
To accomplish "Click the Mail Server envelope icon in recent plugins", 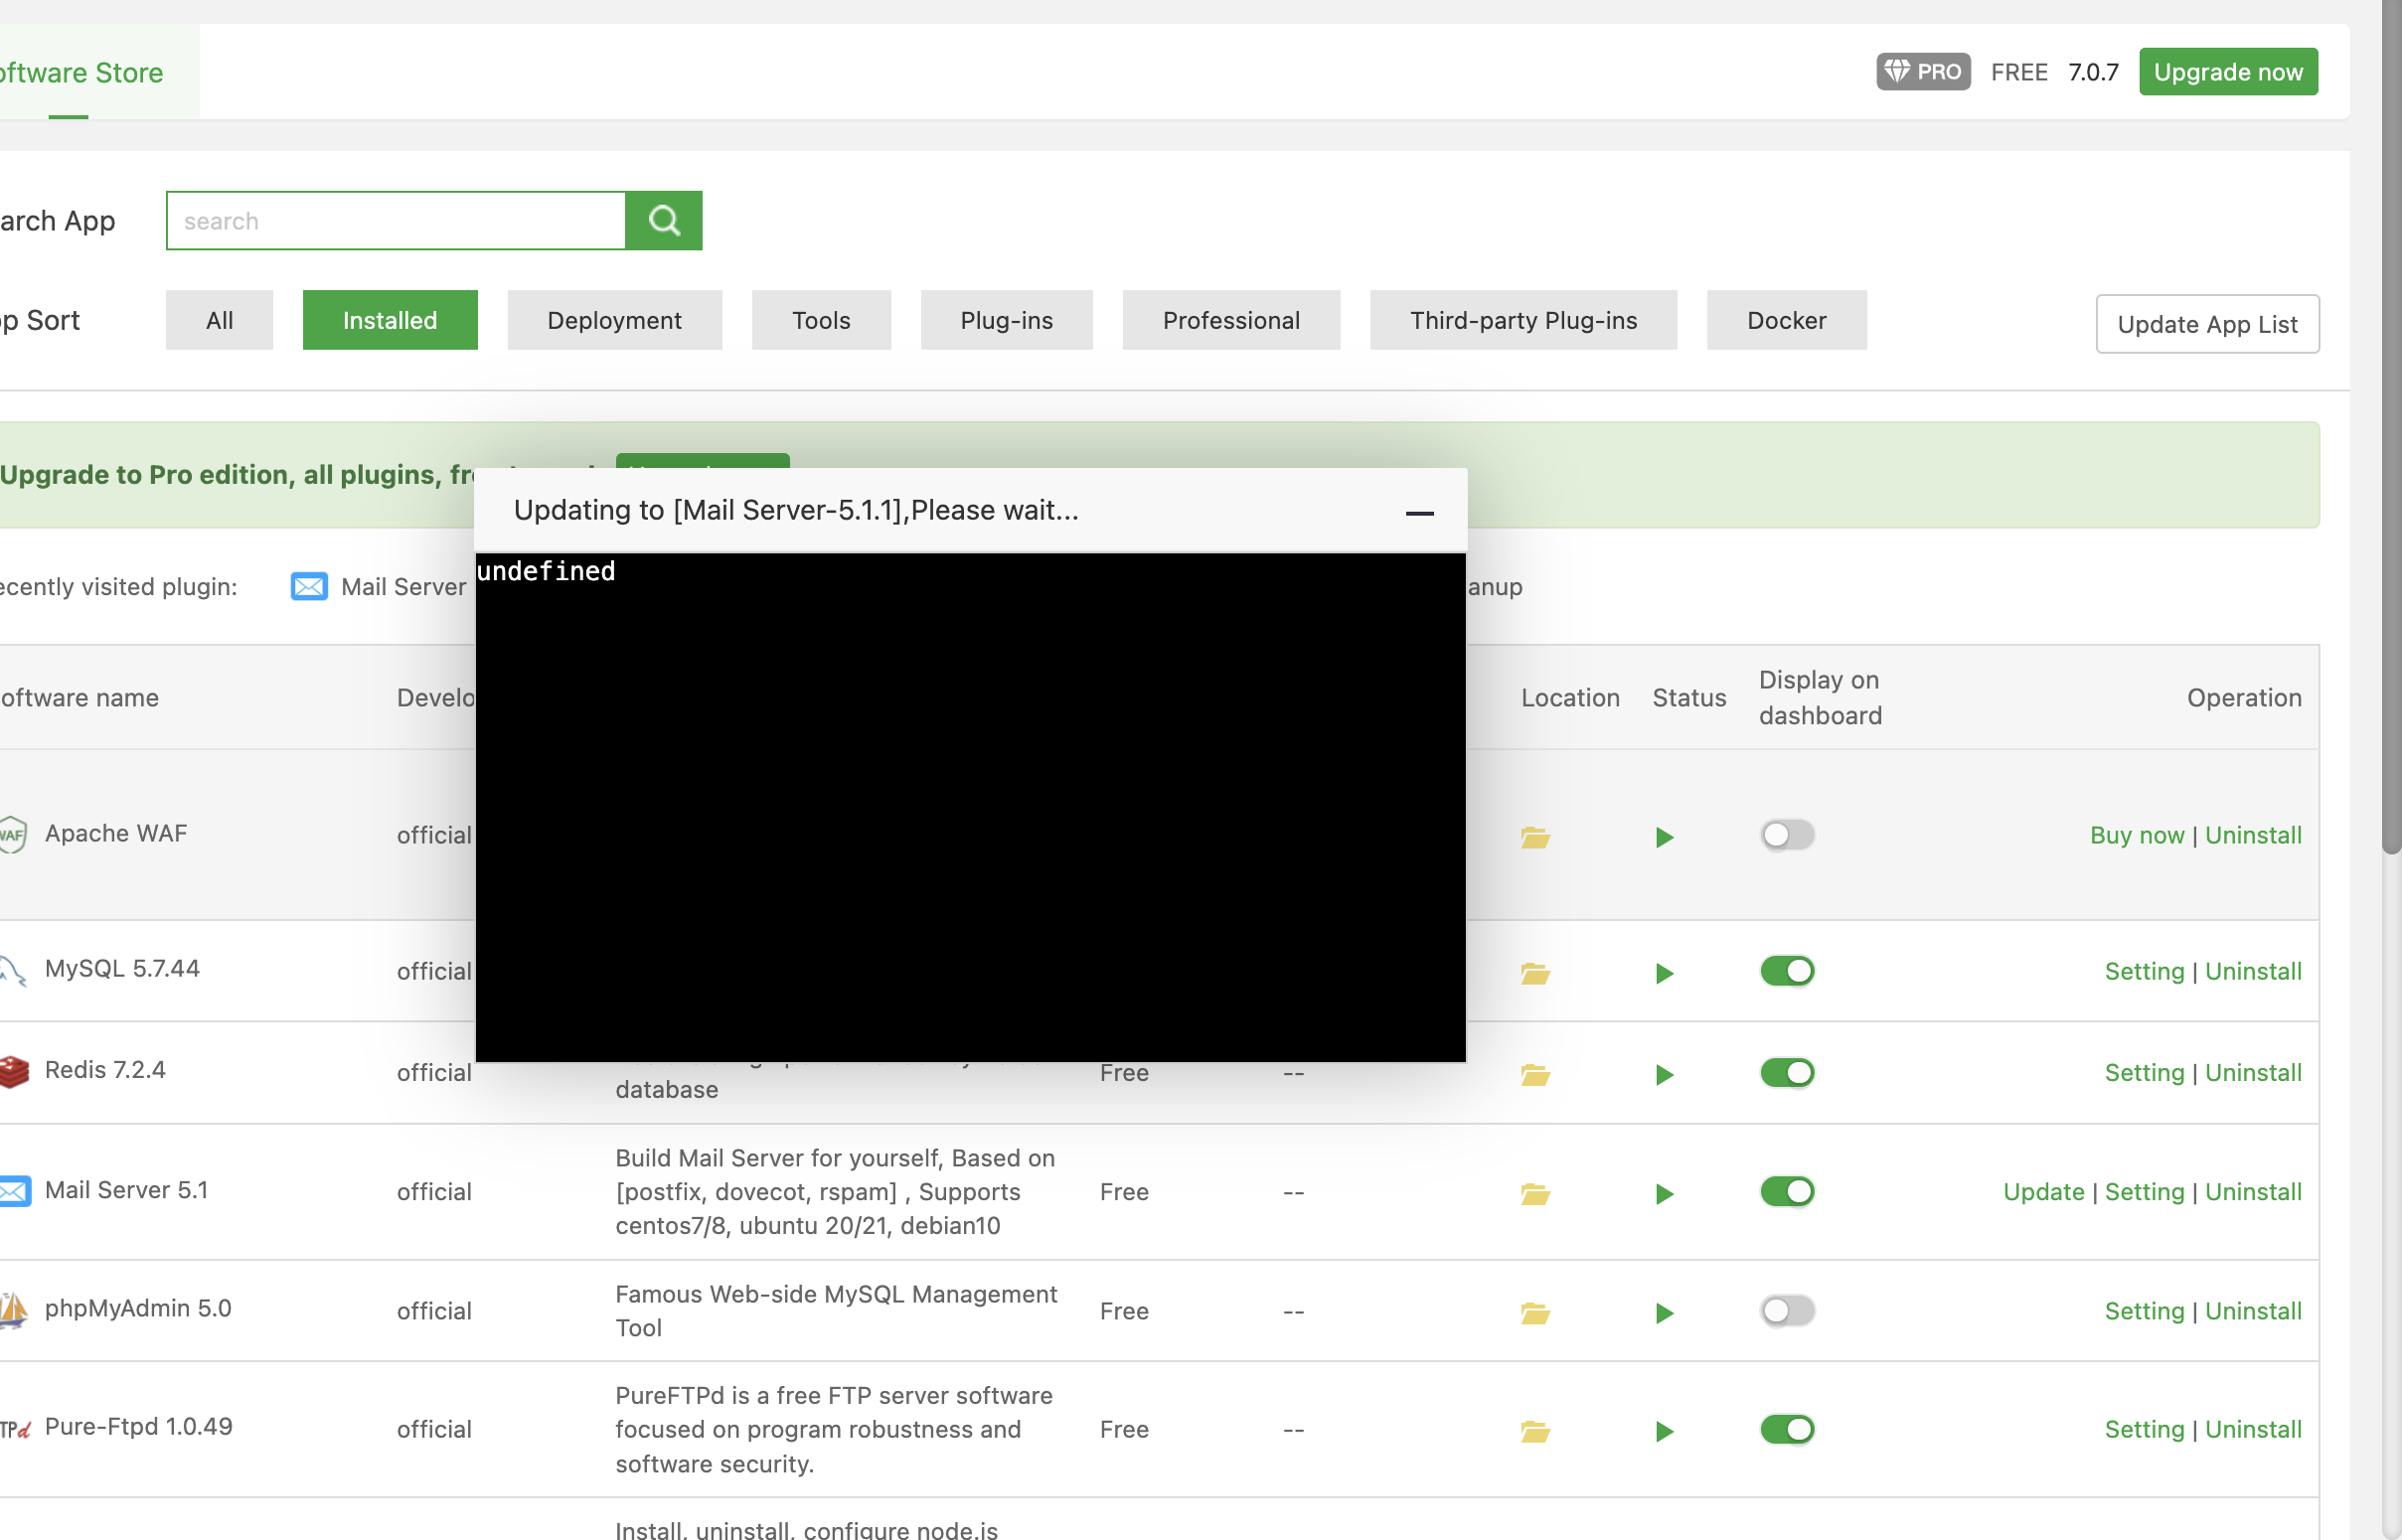I will click(309, 586).
